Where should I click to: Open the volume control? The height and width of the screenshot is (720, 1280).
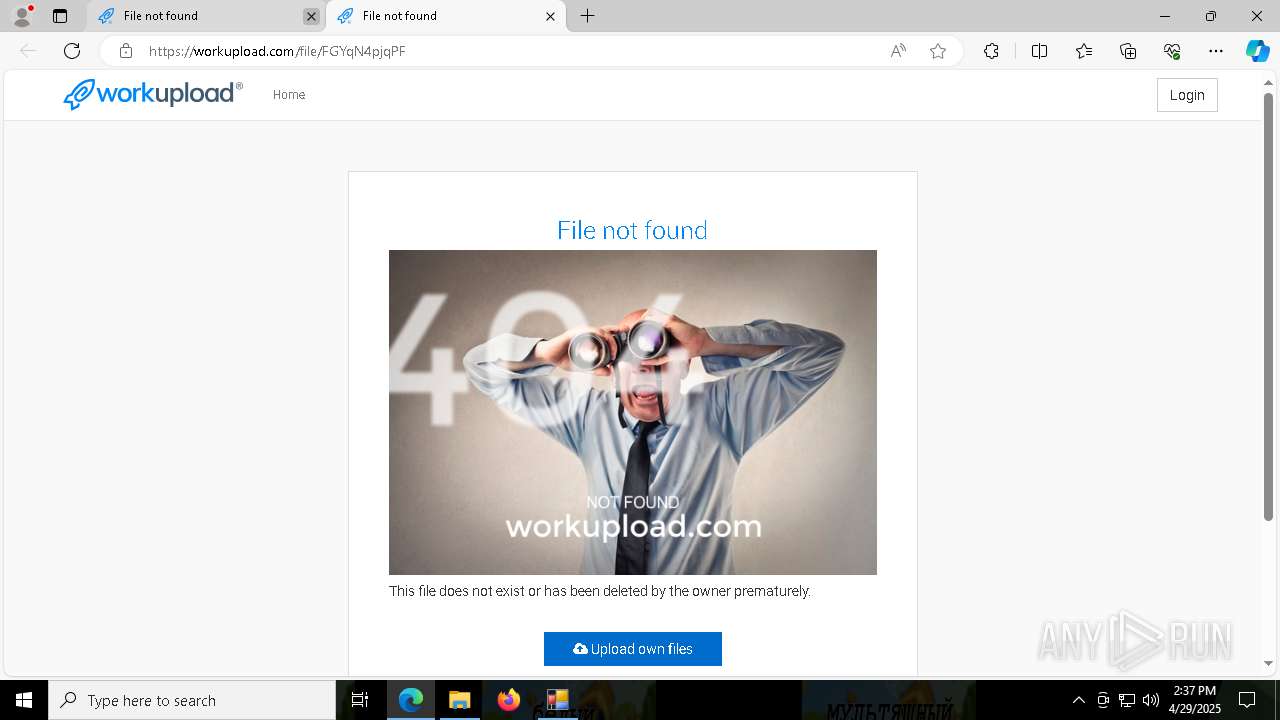click(x=1150, y=700)
